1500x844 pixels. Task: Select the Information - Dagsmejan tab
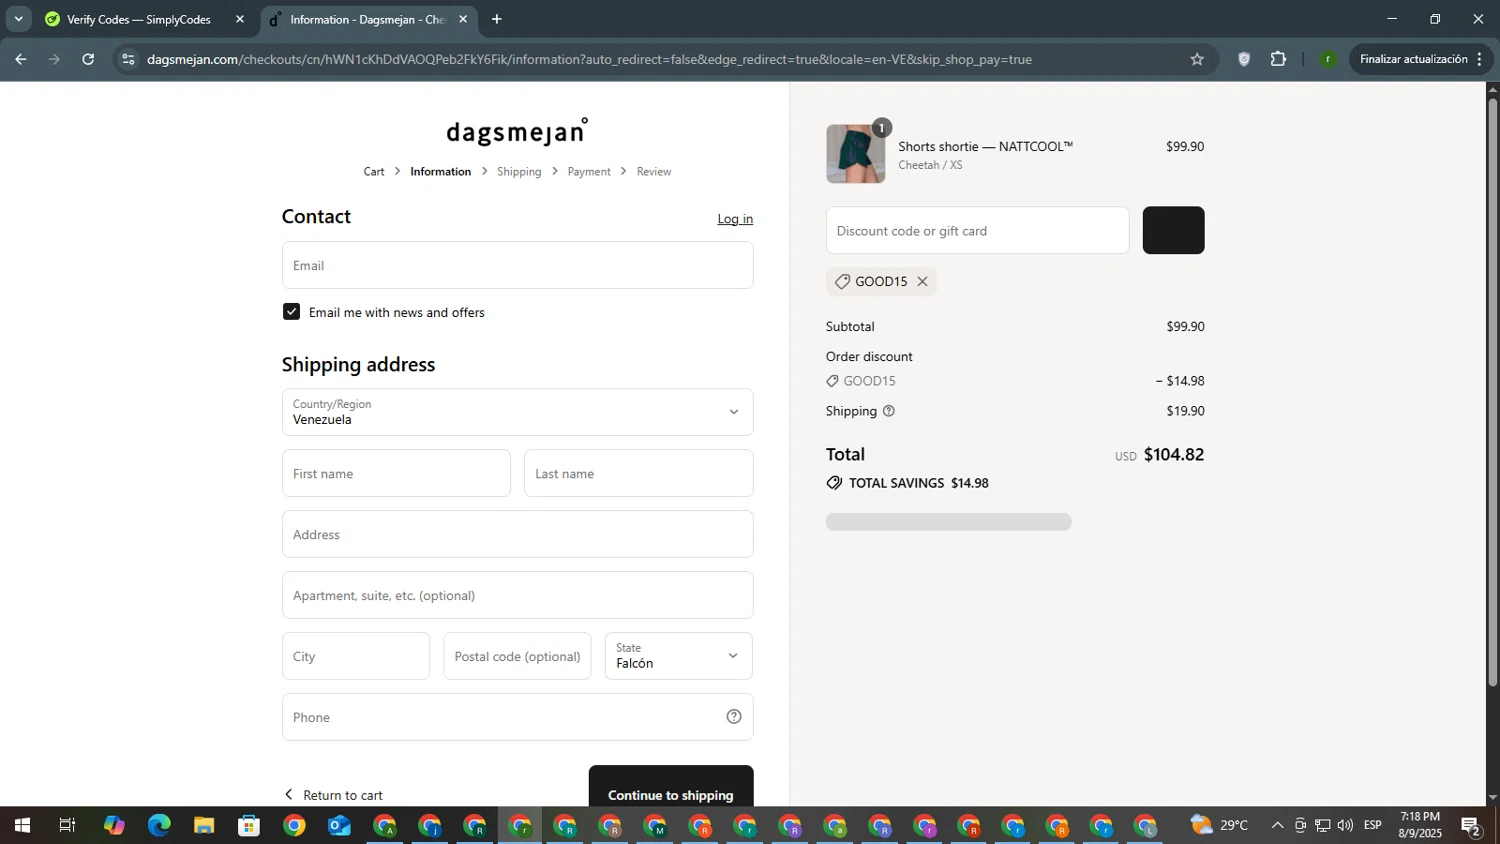[x=366, y=19]
